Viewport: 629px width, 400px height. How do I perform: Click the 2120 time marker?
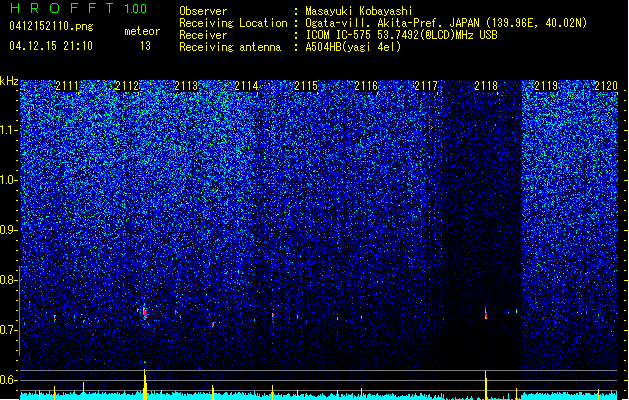pyautogui.click(x=606, y=86)
